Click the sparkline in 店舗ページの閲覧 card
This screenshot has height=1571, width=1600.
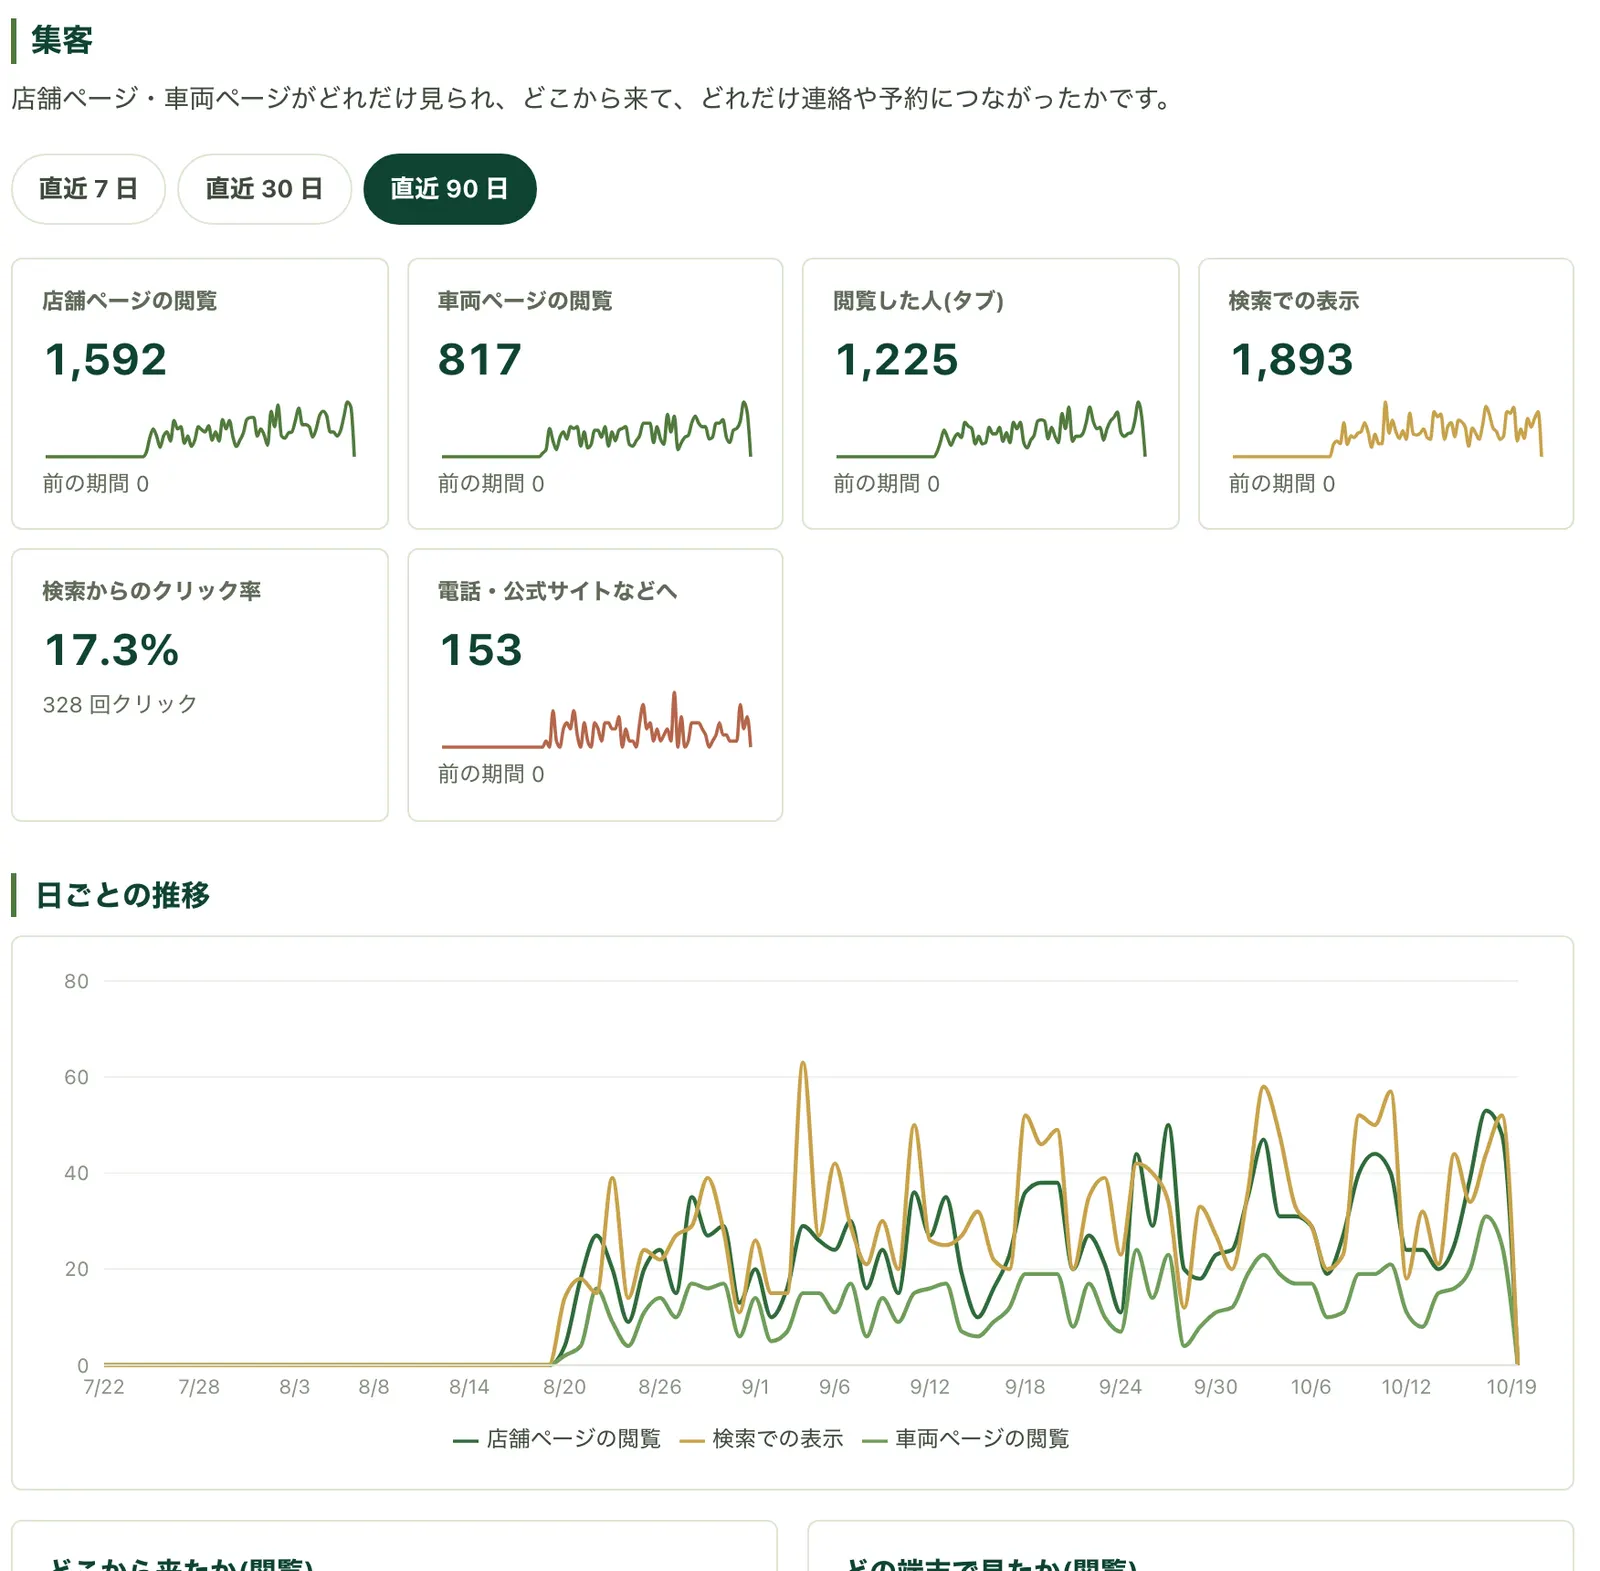point(200,429)
